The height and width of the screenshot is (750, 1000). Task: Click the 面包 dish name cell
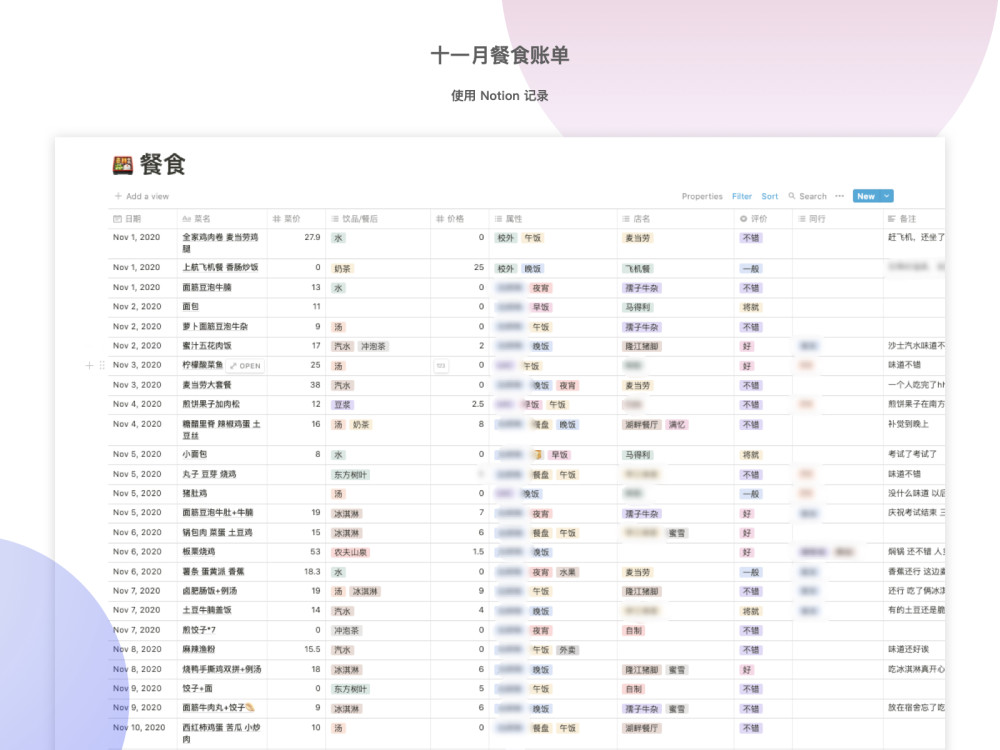tap(222, 307)
